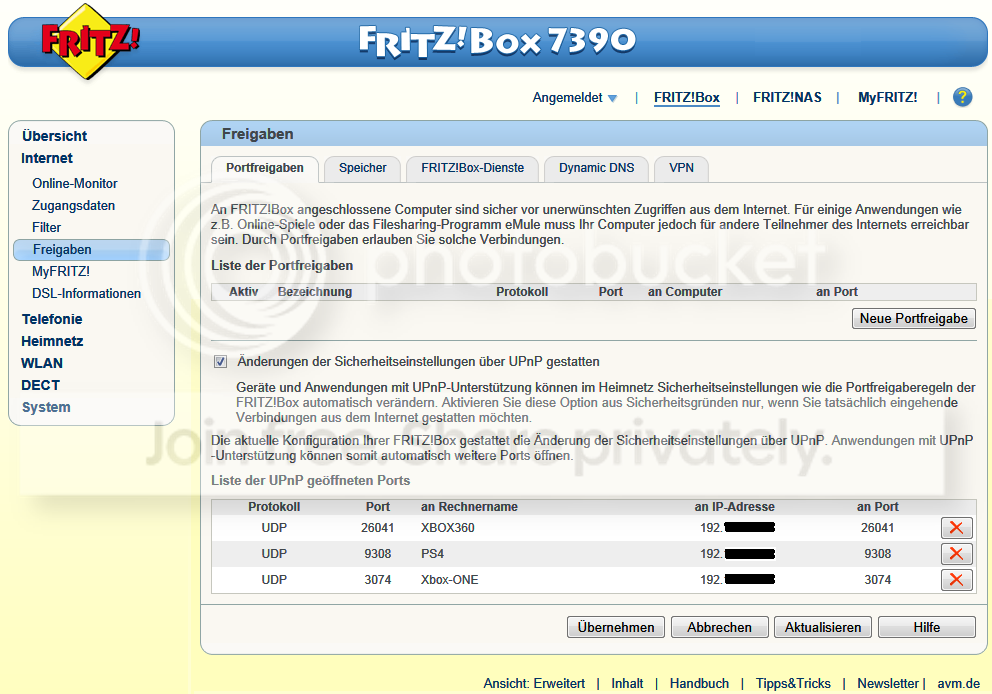Switch to the Speicher tab
Screen dimensions: 992x694
point(363,168)
